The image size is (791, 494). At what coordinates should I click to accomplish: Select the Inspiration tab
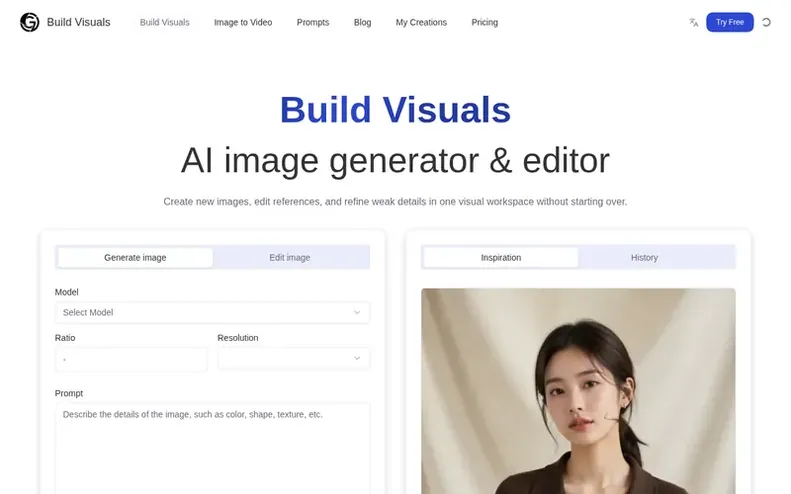point(500,257)
